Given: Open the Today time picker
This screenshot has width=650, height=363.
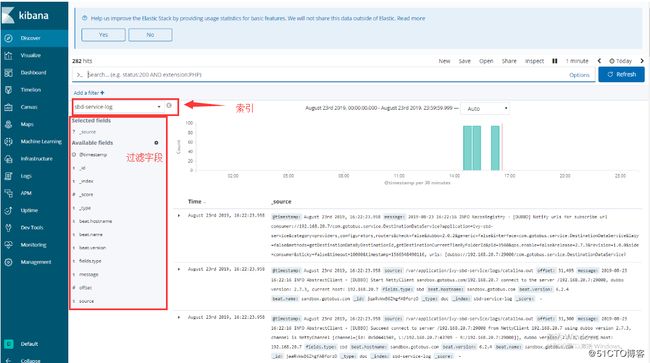Looking at the screenshot, I should [621, 61].
